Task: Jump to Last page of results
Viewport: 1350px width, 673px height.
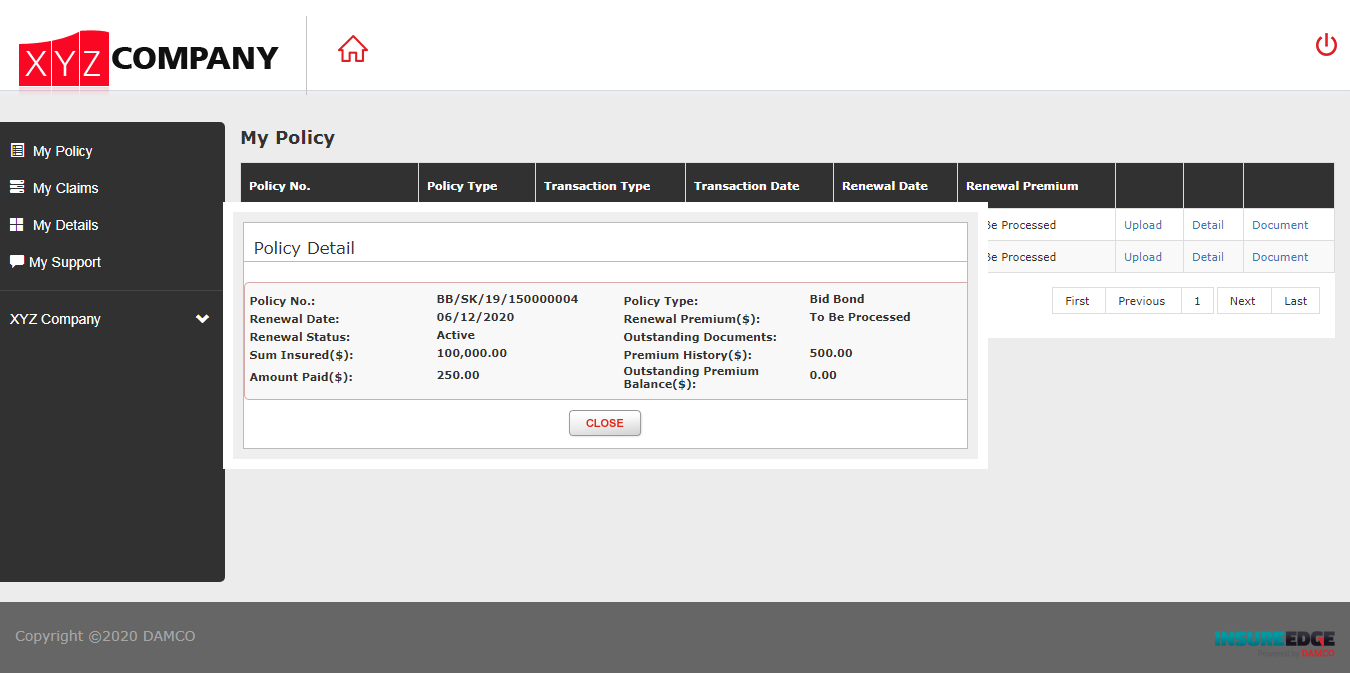Action: [x=1296, y=301]
